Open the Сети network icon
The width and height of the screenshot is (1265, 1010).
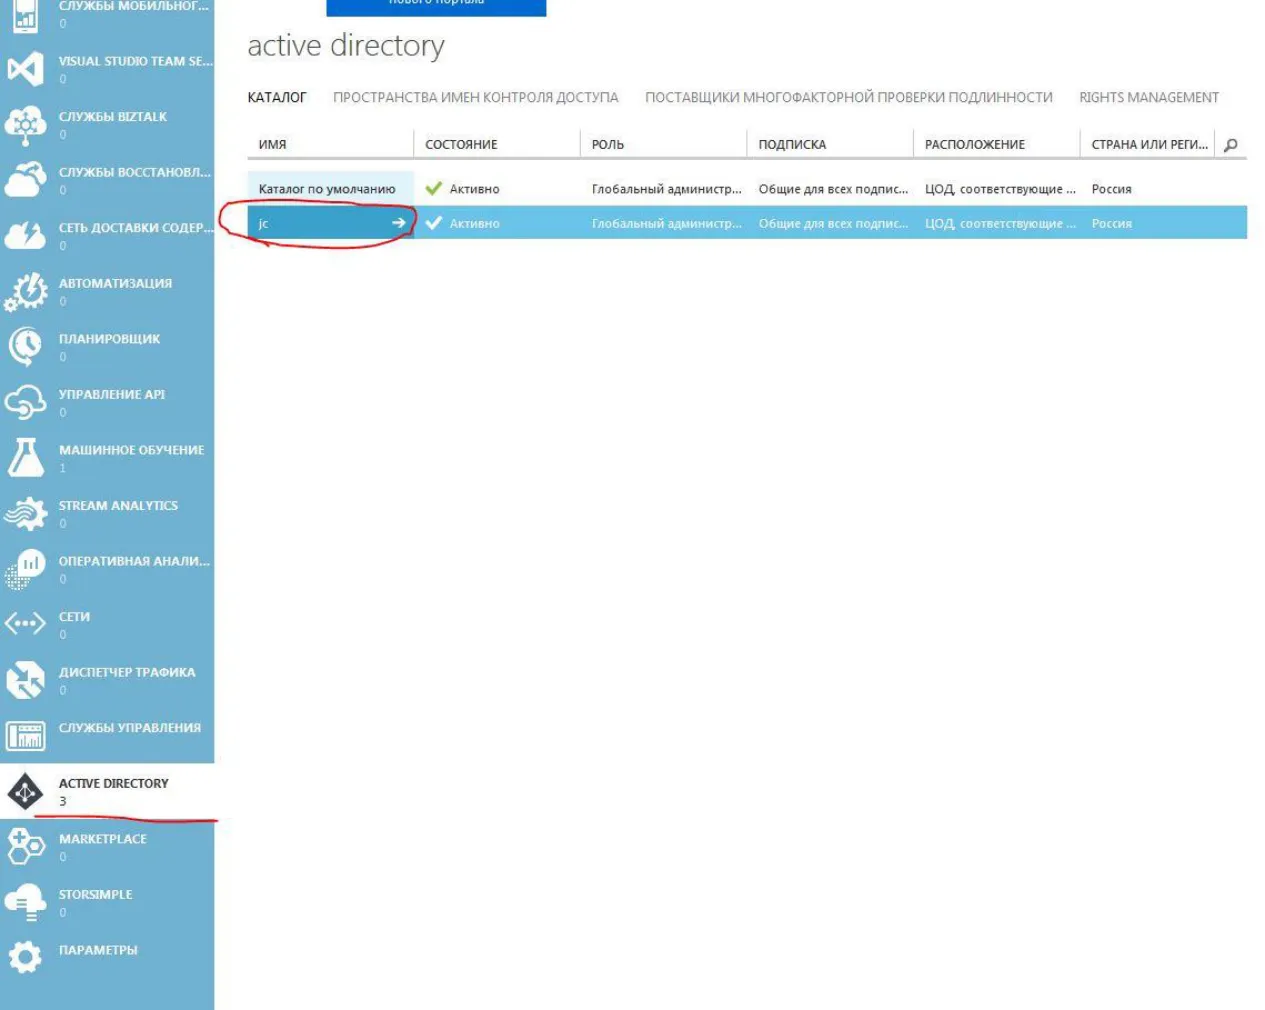25,625
